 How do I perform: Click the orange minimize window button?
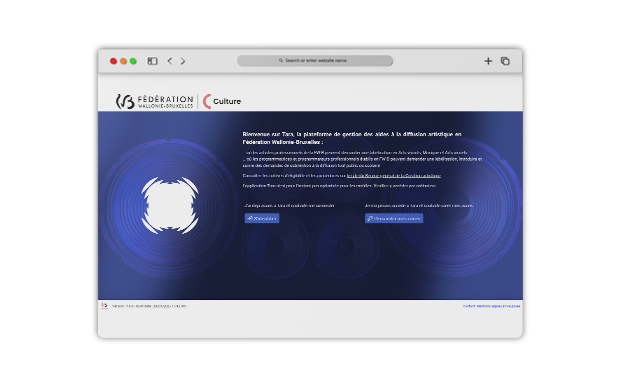123,61
